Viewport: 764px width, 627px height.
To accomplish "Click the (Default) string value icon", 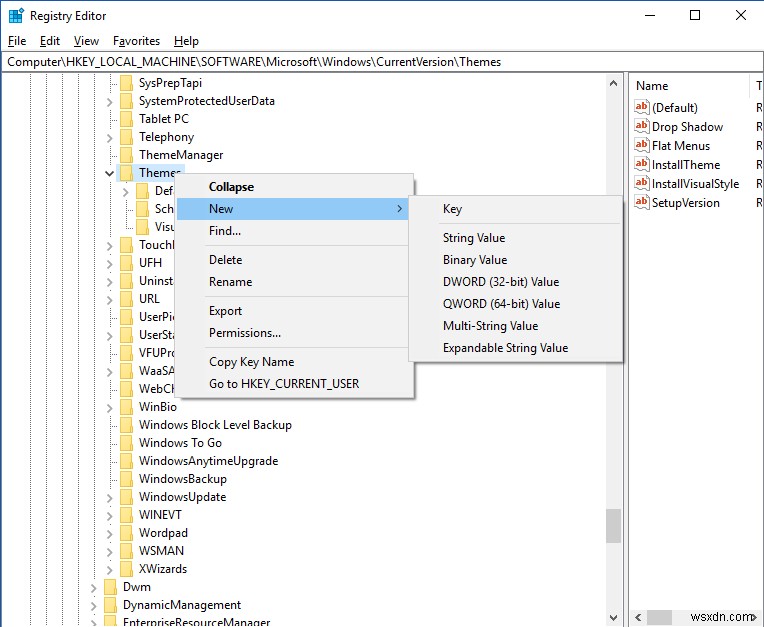I will 642,107.
